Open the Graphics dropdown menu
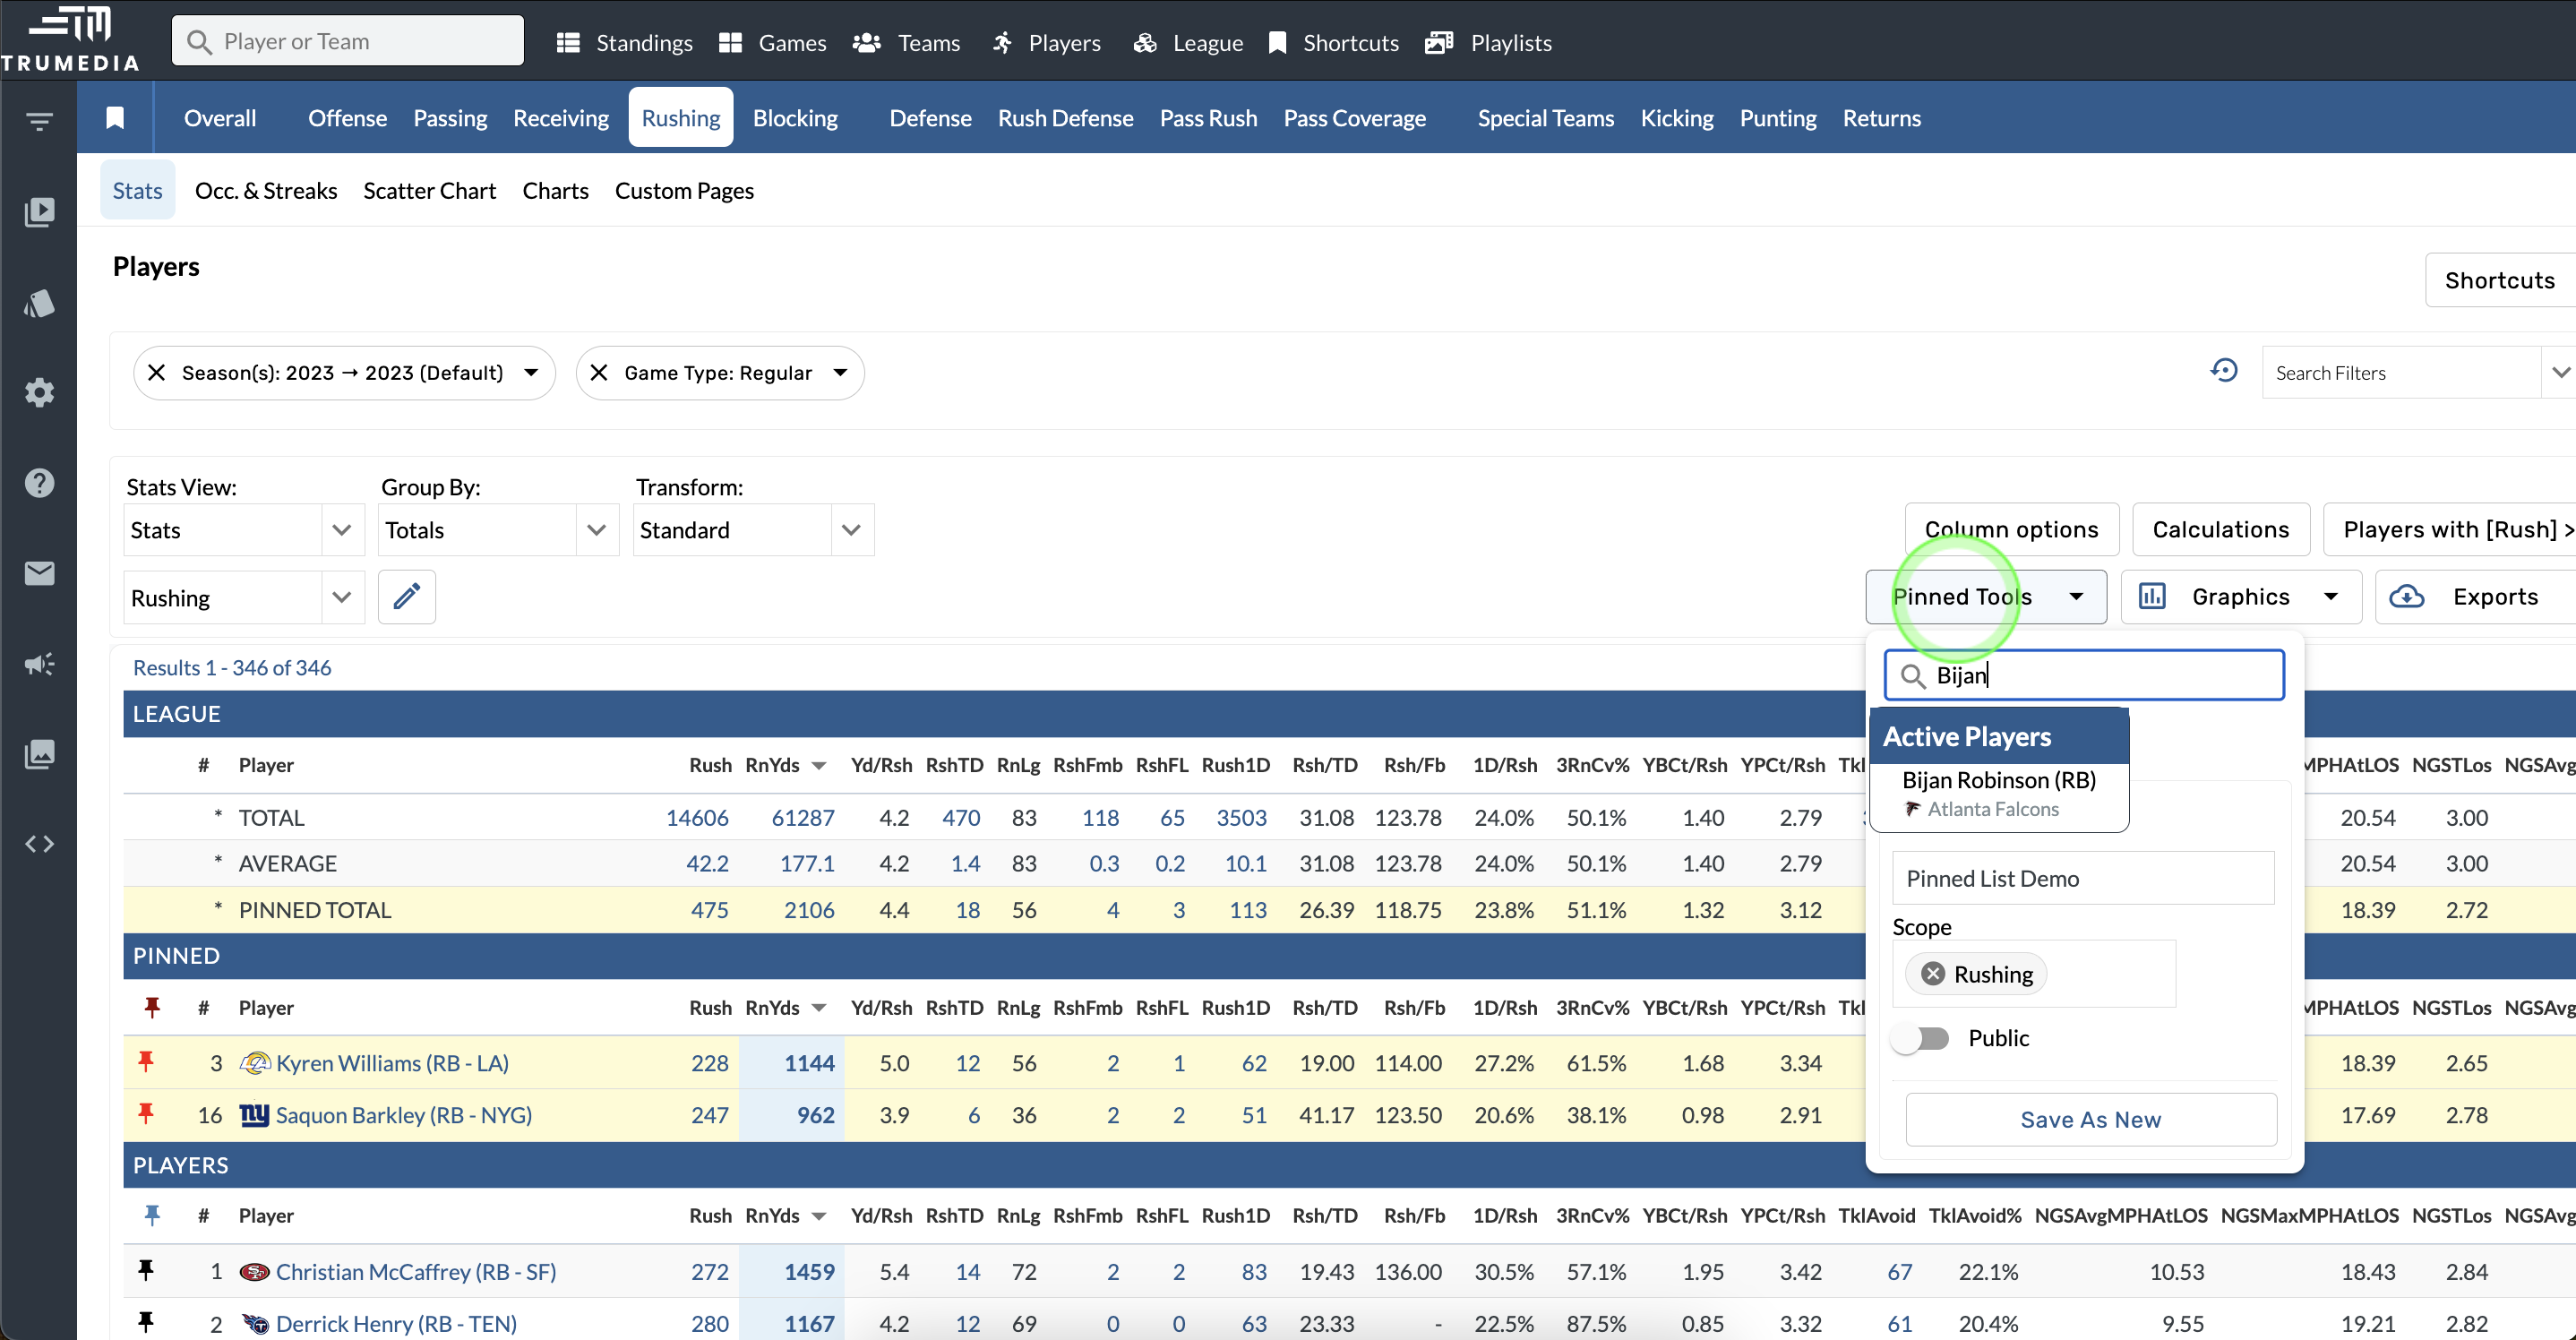Screen dimensions: 2576x1340 [2240, 597]
